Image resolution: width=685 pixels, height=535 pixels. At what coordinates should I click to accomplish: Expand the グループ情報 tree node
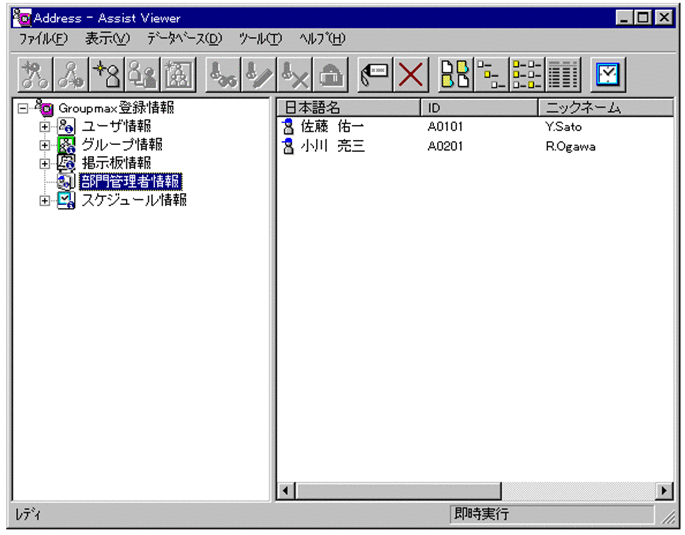[x=45, y=145]
